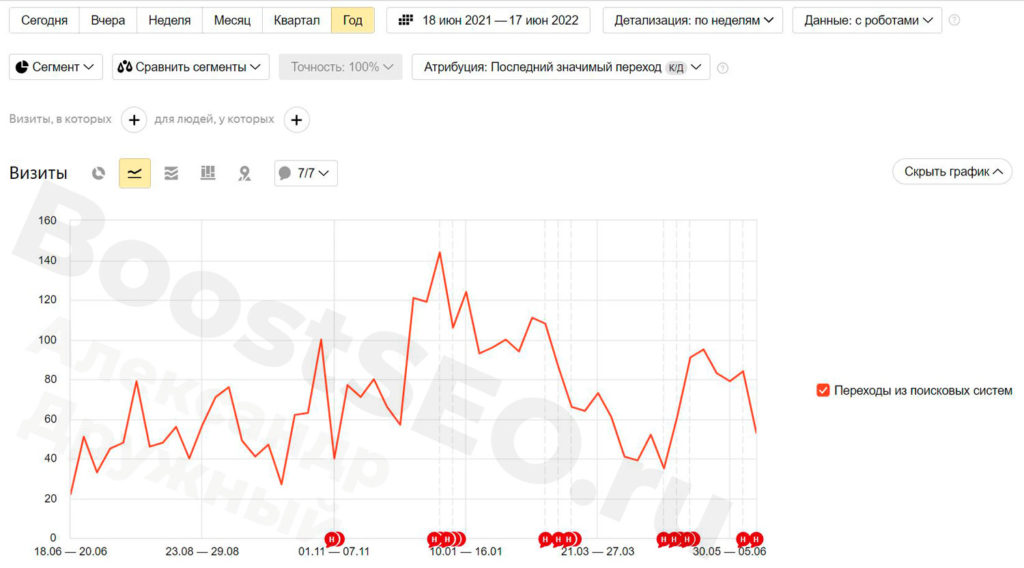1024x568 pixels.
Task: Click the Переходы из поисковых систем legend label
Action: click(x=923, y=390)
